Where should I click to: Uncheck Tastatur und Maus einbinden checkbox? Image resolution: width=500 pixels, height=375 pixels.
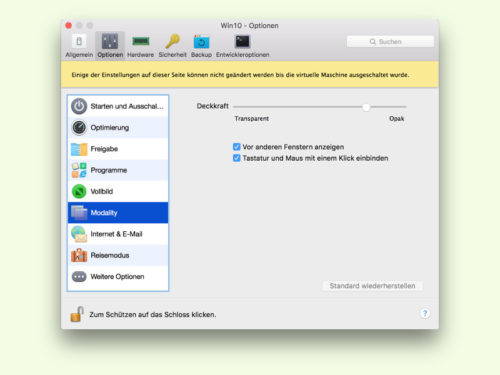click(237, 158)
